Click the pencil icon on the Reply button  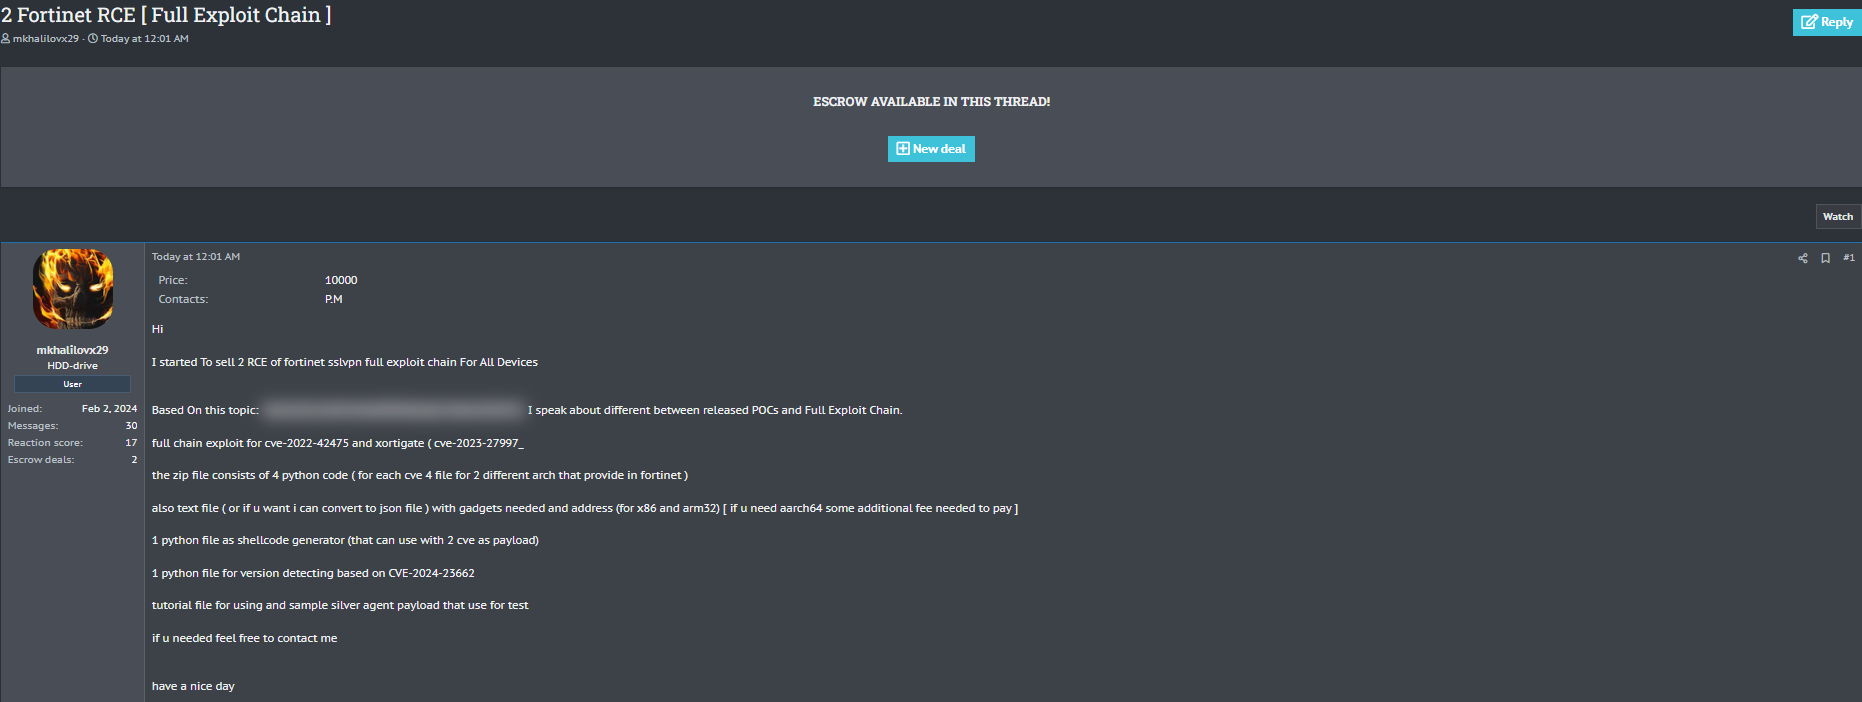[x=1809, y=22]
